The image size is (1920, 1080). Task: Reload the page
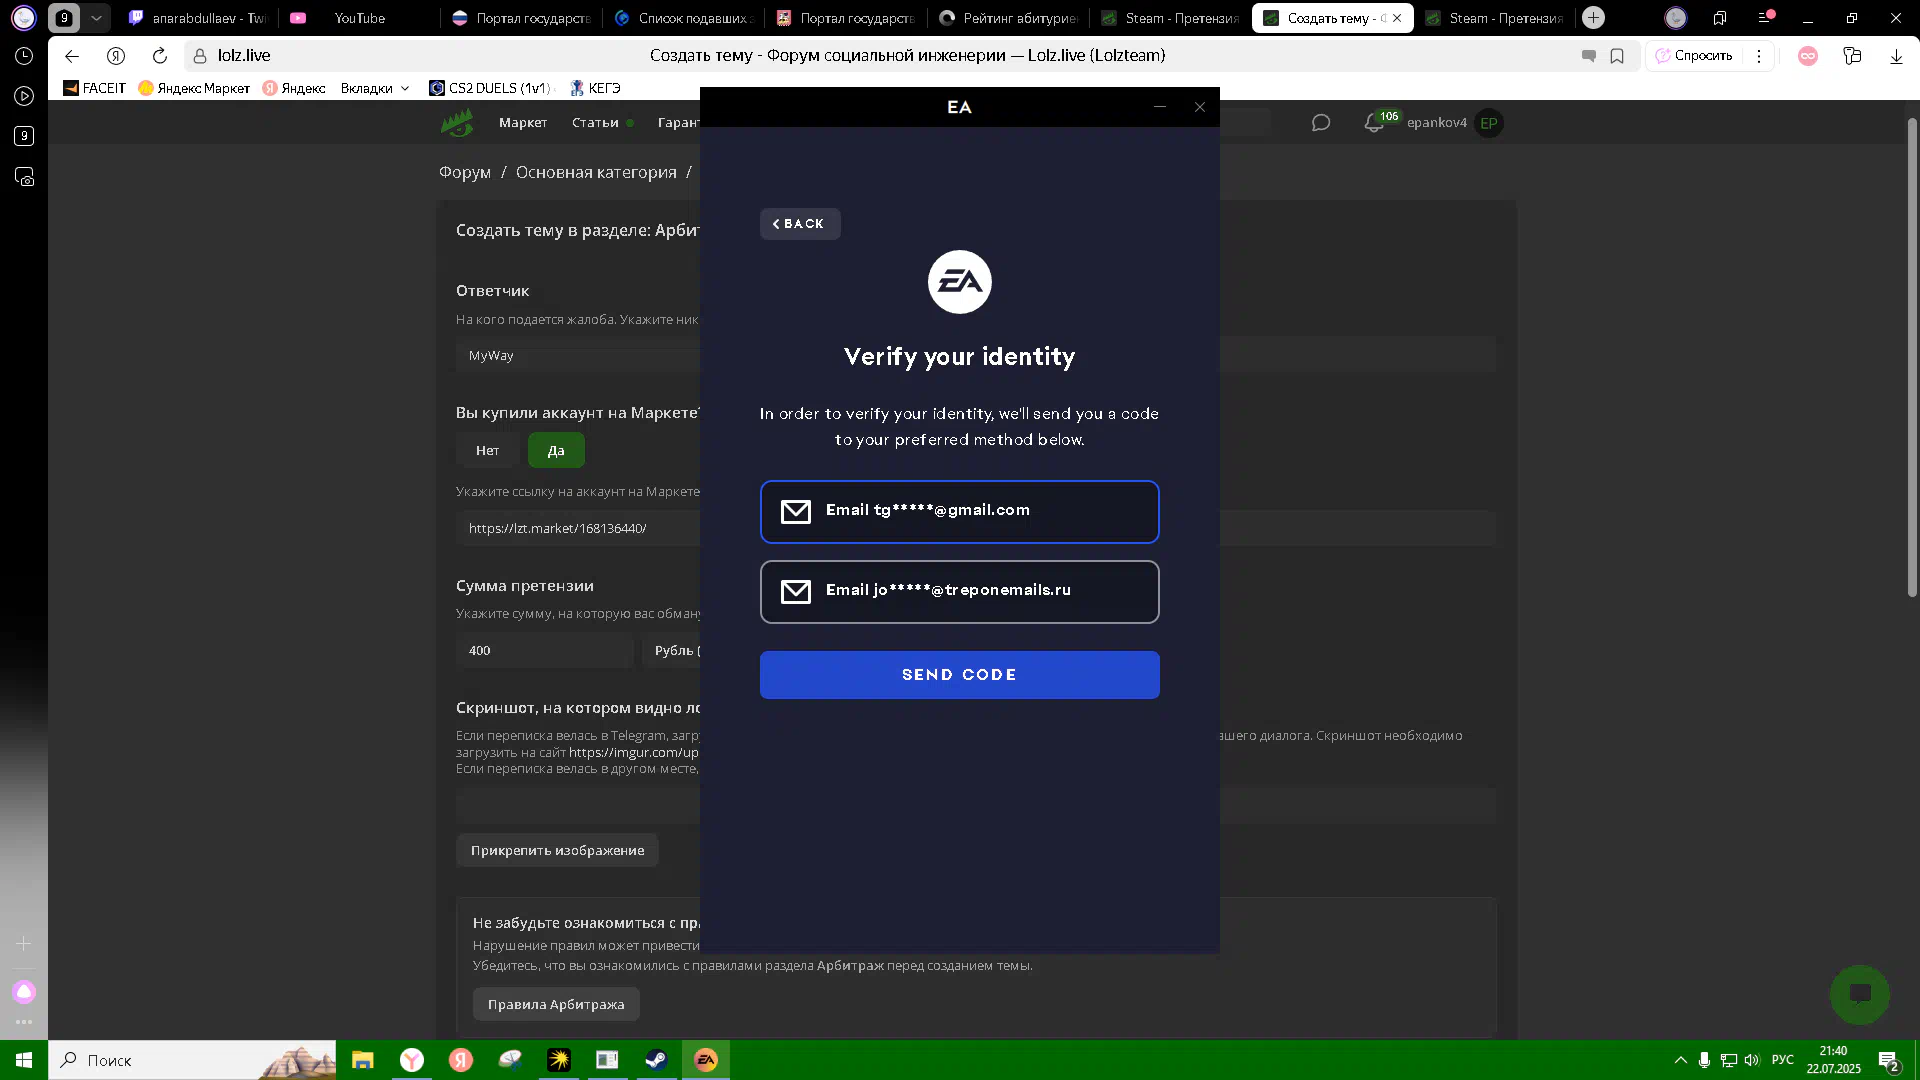click(160, 56)
